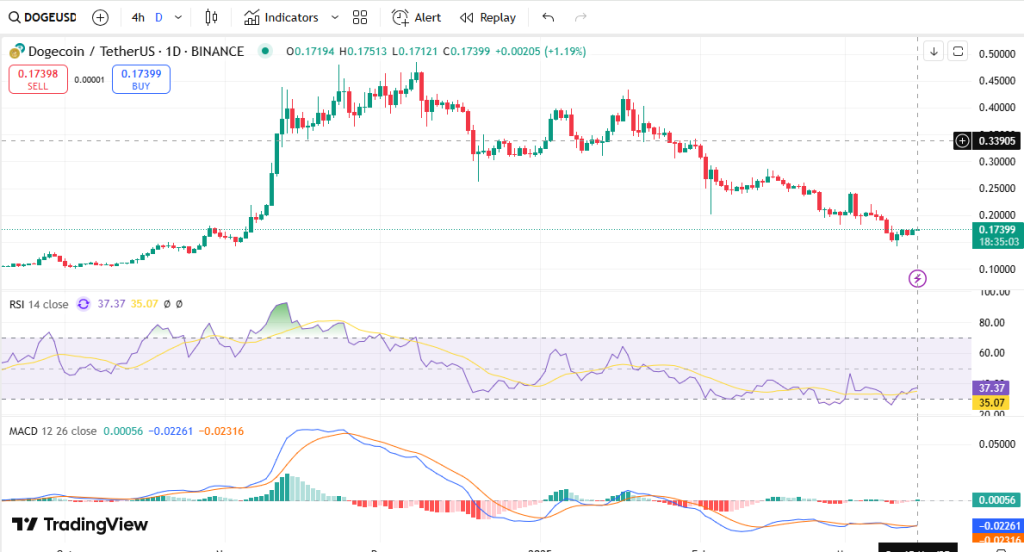Viewport: 1024px width, 552px height.
Task: Click the MACD histogram tag 0.00056
Action: [x=997, y=500]
